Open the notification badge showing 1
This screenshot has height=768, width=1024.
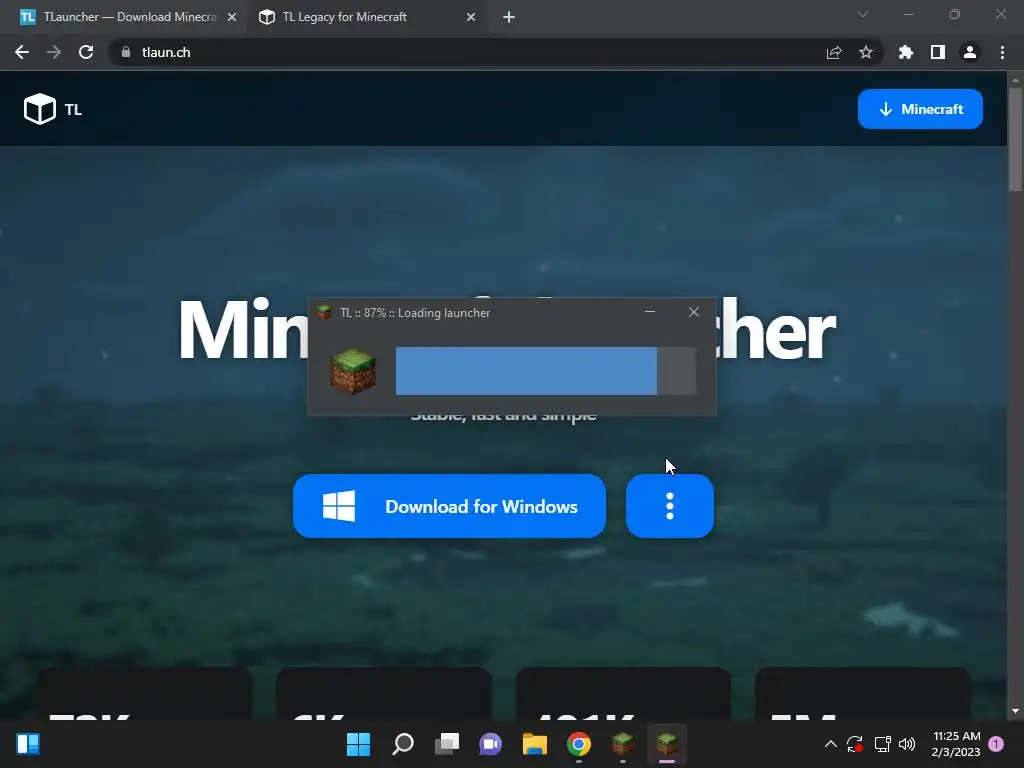(x=997, y=744)
